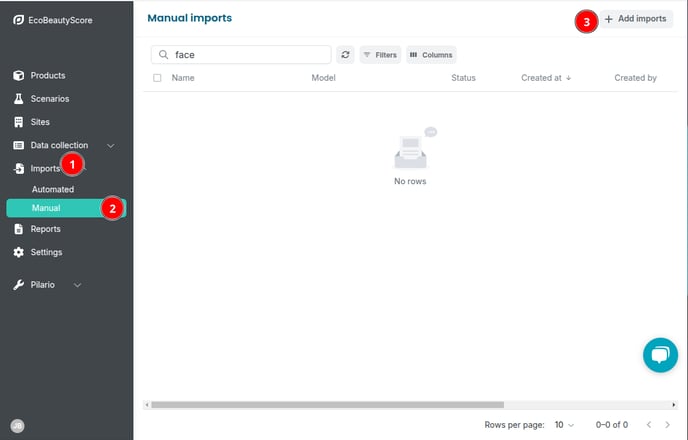
Task: Click the Reports document icon
Action: tap(18, 229)
